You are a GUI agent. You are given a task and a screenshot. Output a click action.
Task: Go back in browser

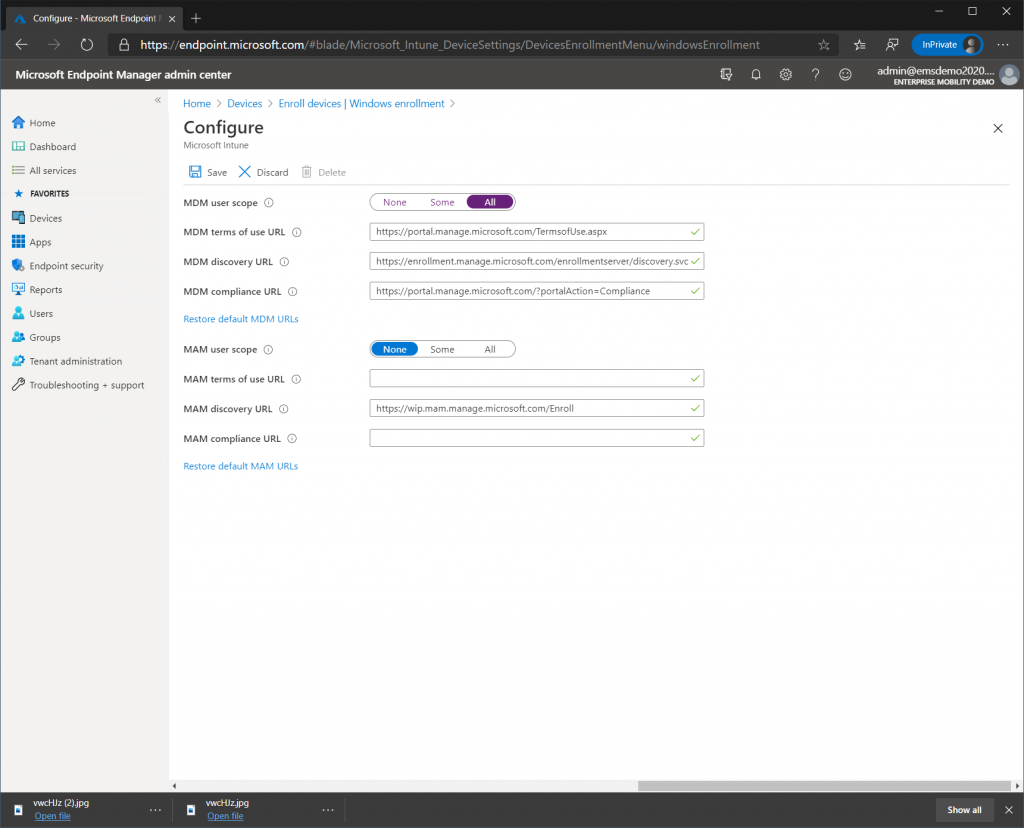[22, 44]
